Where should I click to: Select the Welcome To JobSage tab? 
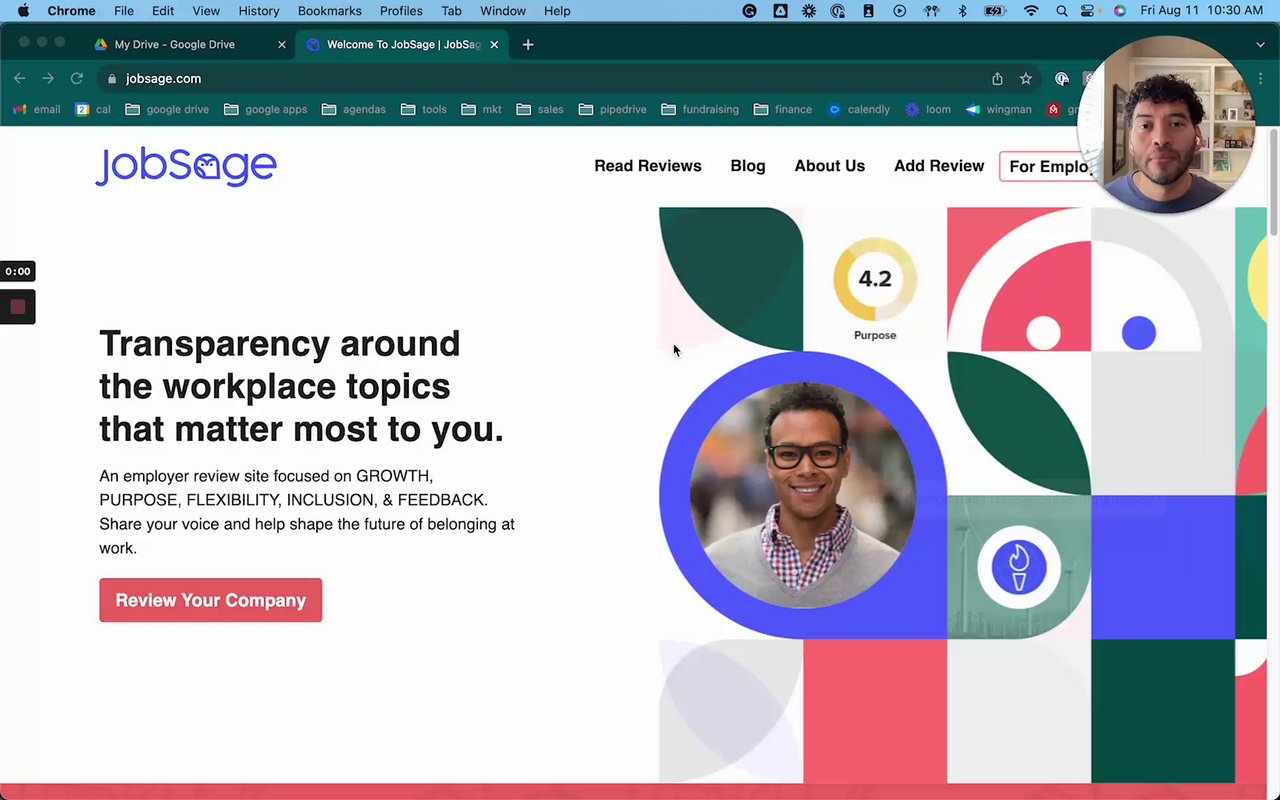point(403,44)
